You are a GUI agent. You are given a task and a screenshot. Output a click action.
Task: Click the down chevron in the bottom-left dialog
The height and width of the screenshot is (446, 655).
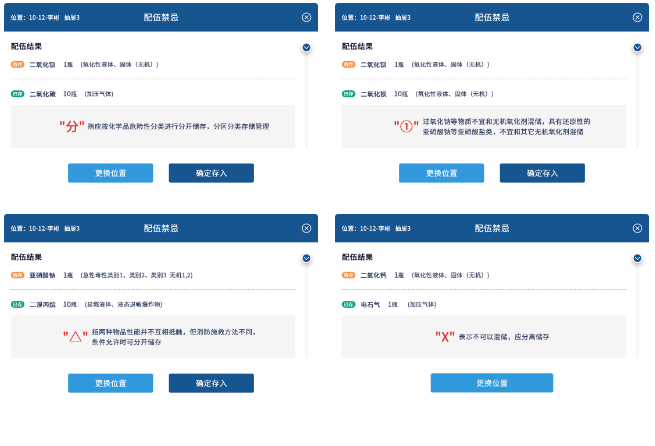[306, 257]
